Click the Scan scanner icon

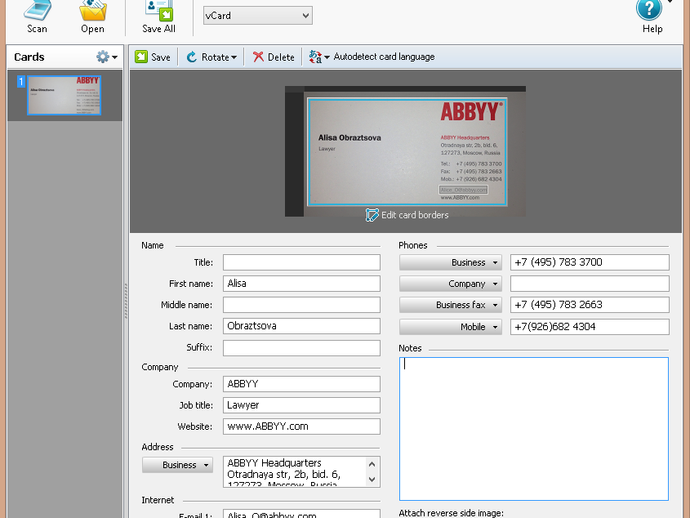(37, 11)
